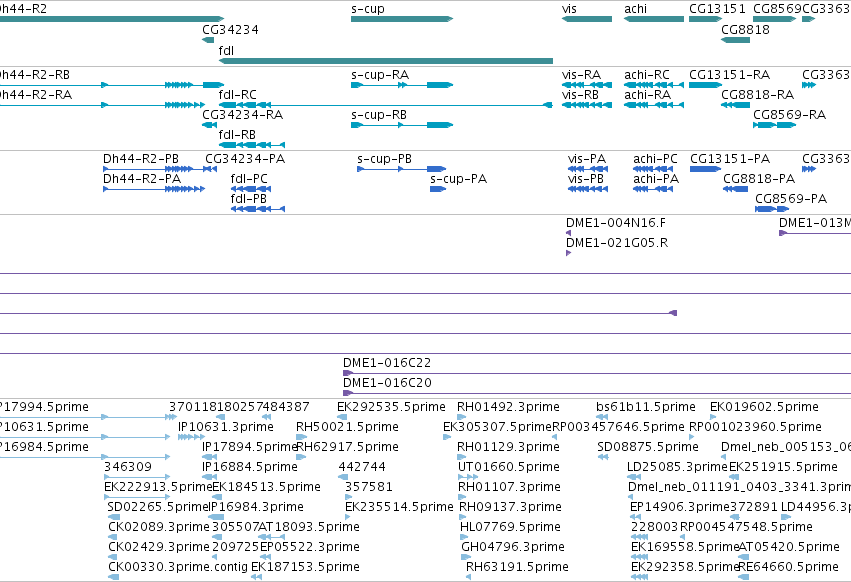
Task: Click the EK292535.5prime EST
Action: pyautogui.click(x=342, y=417)
